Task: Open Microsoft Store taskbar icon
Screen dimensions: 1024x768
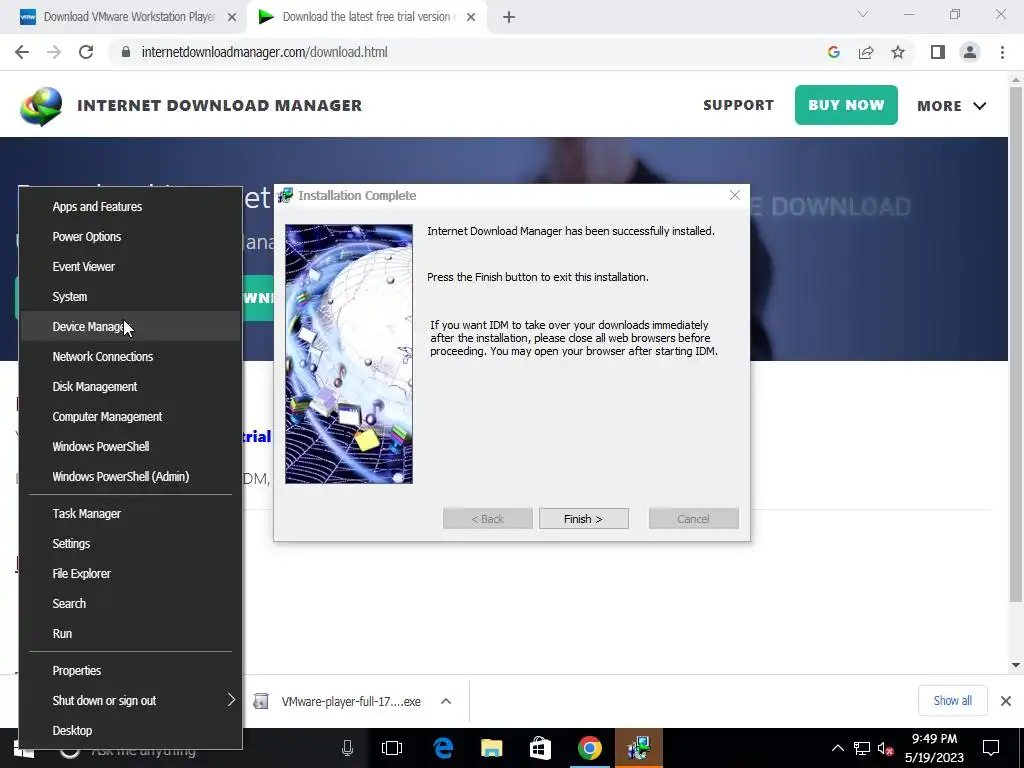Action: [x=540, y=748]
